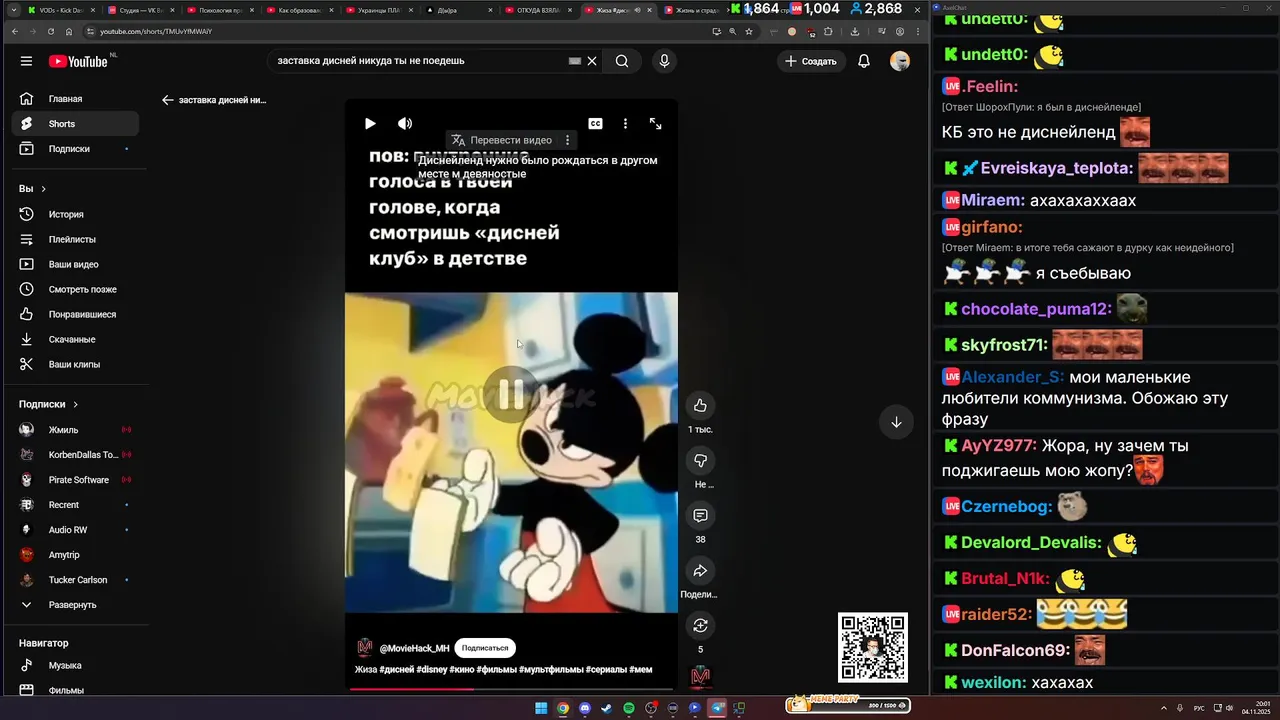Viewport: 1280px width, 720px height.
Task: Open Подписки in sidebar
Action: point(75,149)
